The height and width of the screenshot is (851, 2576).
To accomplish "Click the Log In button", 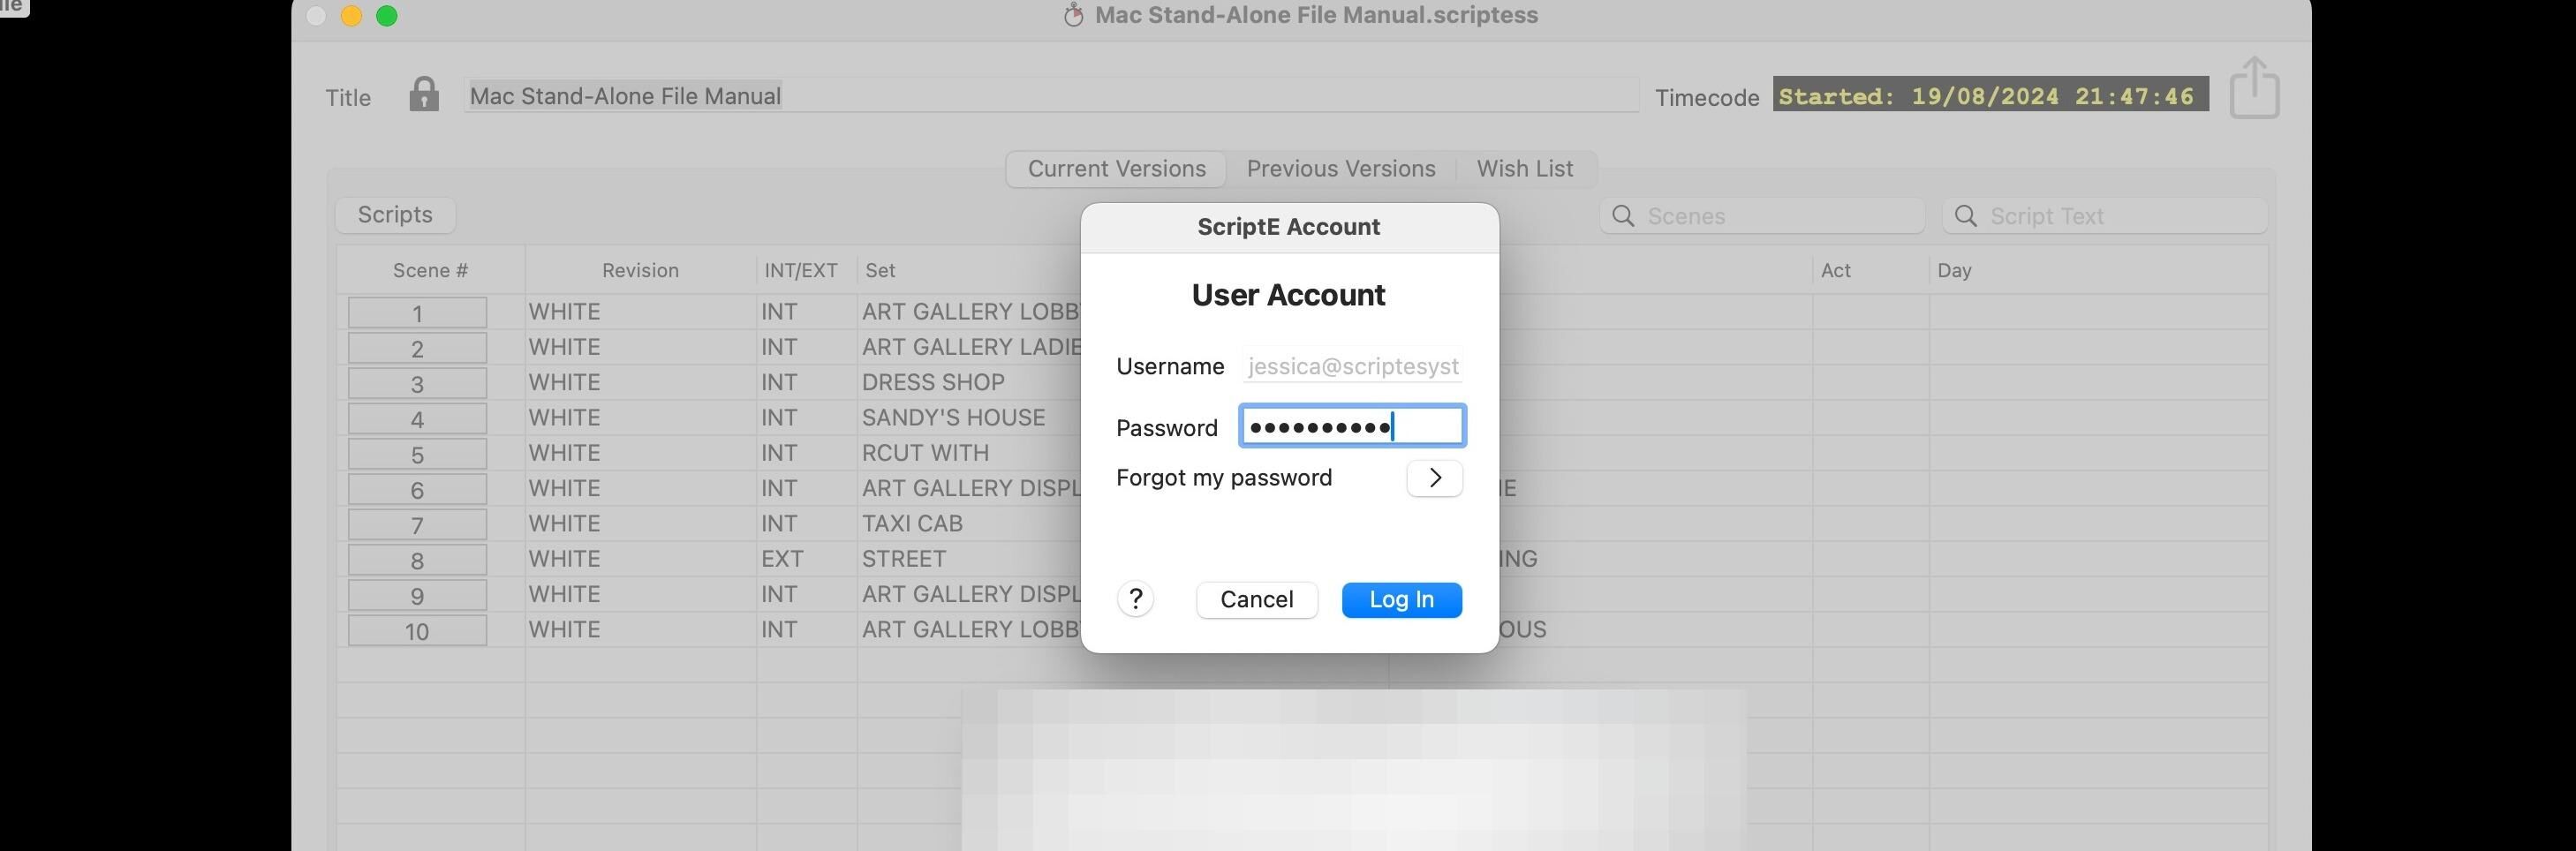I will click(x=1401, y=599).
